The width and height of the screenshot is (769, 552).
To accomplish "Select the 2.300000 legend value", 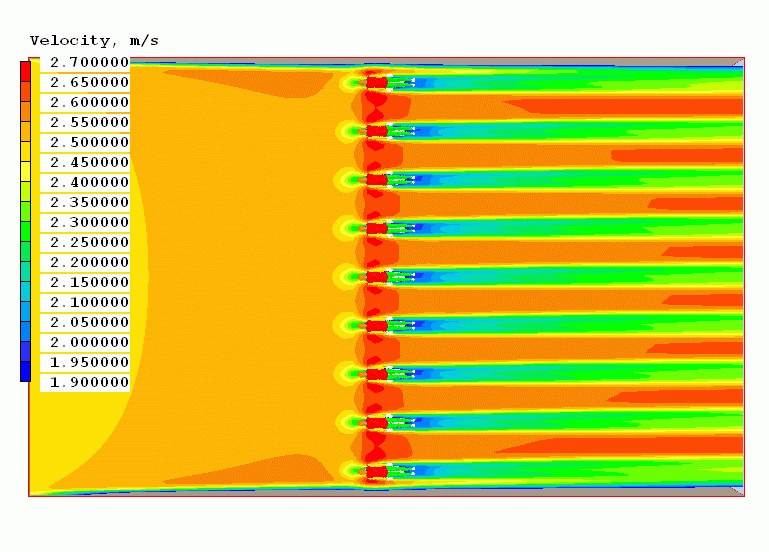I will (89, 223).
